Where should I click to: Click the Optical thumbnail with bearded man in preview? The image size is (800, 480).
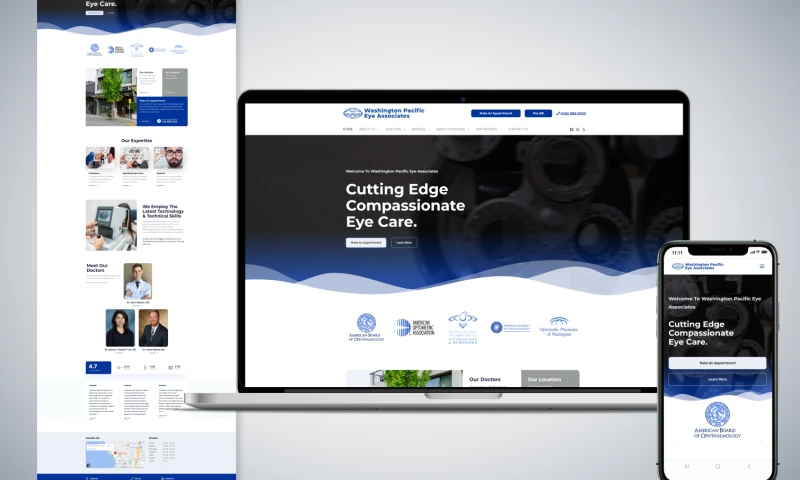[168, 158]
